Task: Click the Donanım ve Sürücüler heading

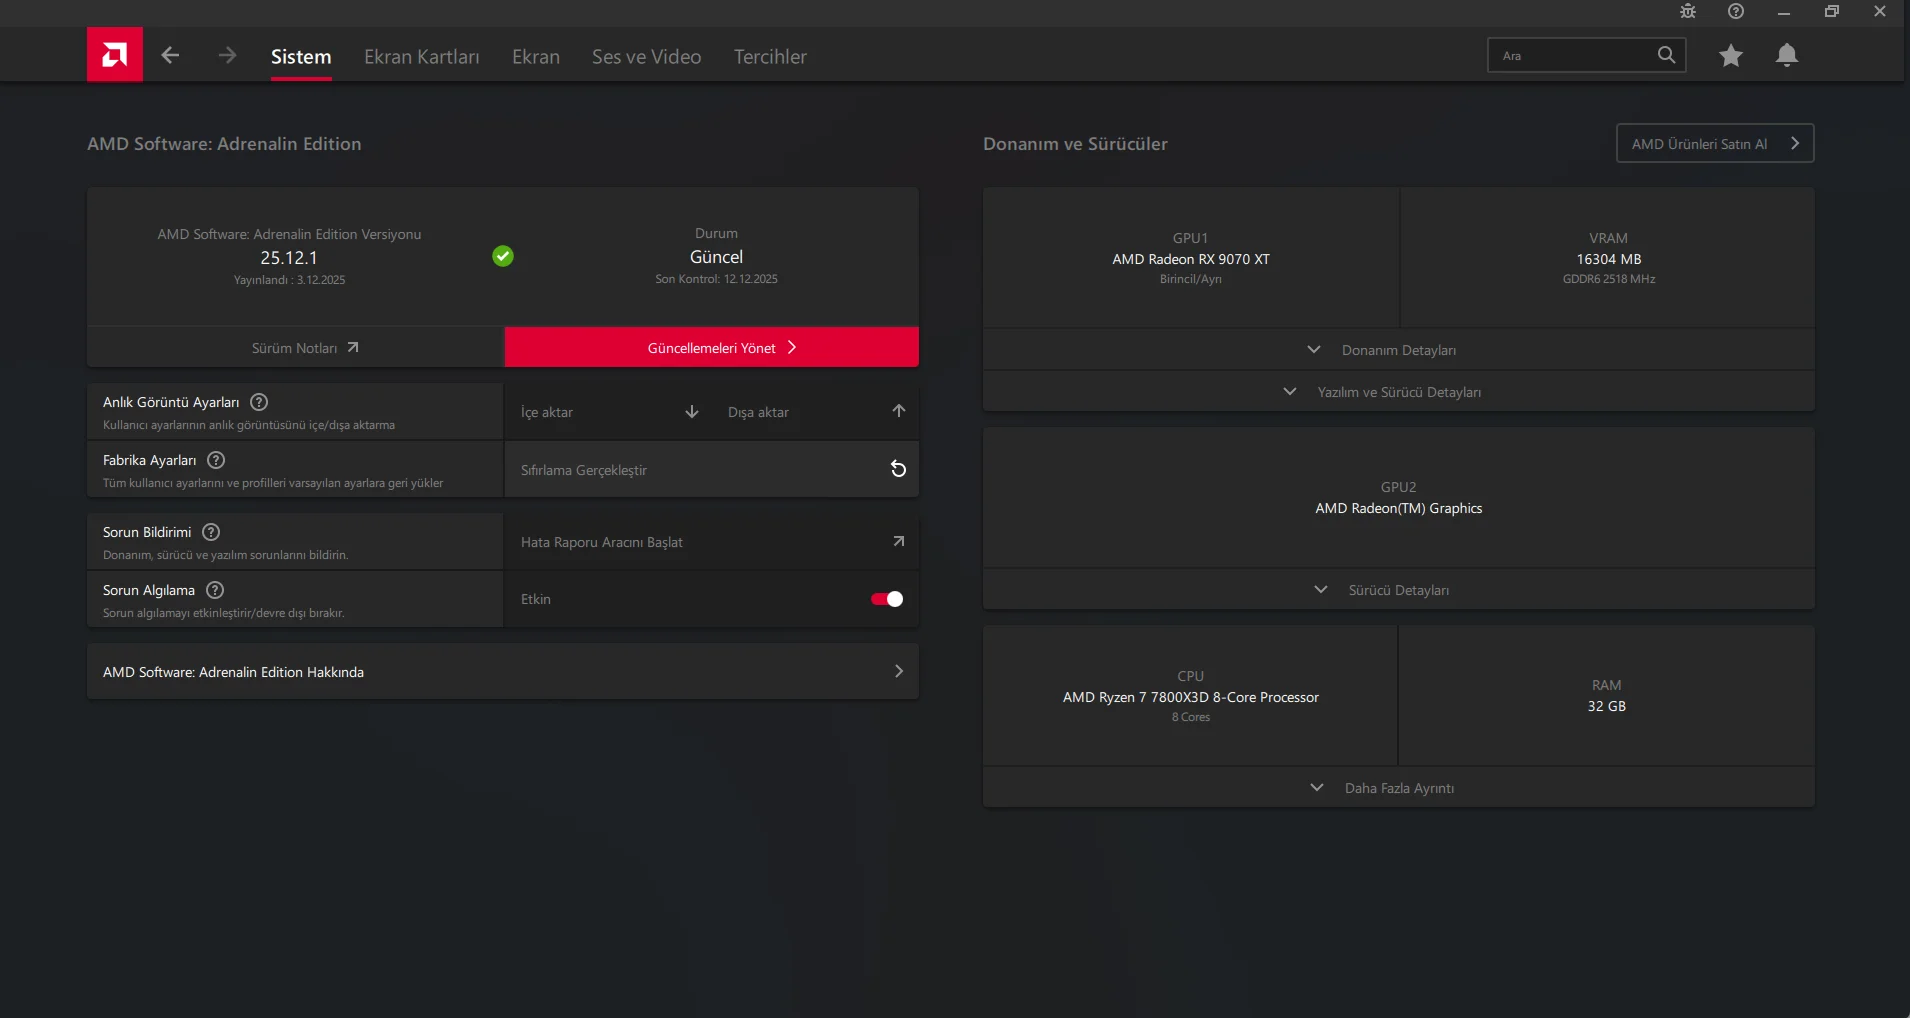Action: [1075, 144]
